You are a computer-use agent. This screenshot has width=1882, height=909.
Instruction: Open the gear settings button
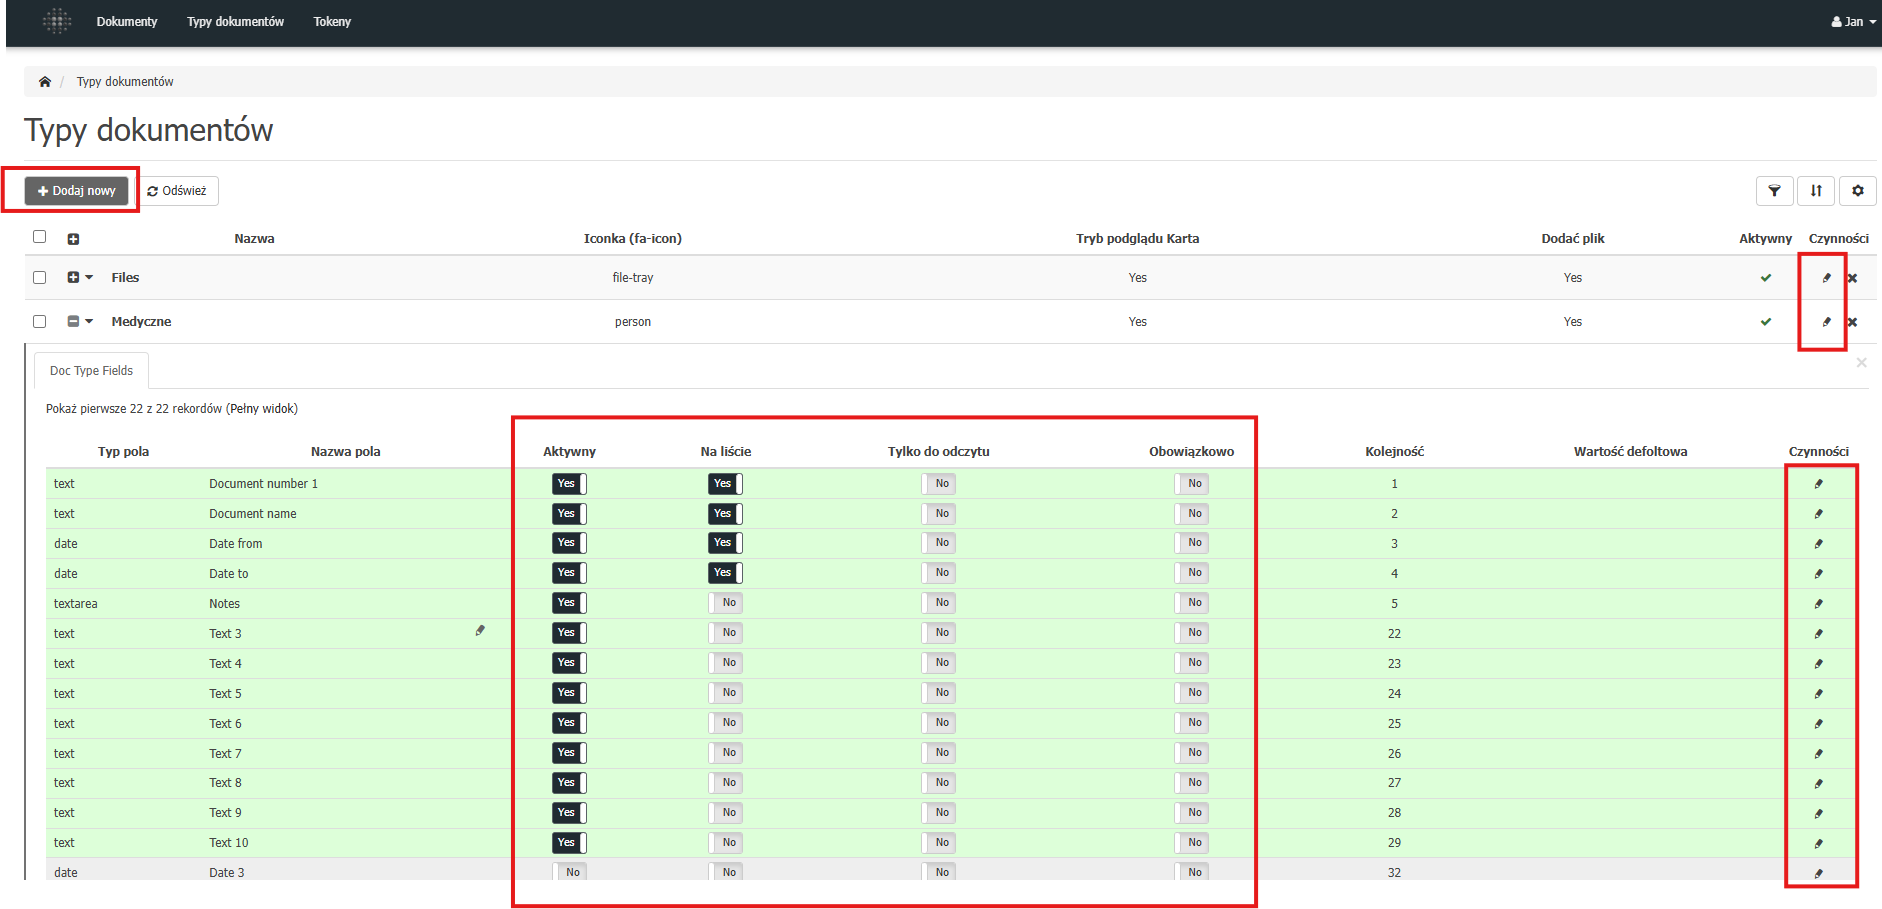[1857, 191]
